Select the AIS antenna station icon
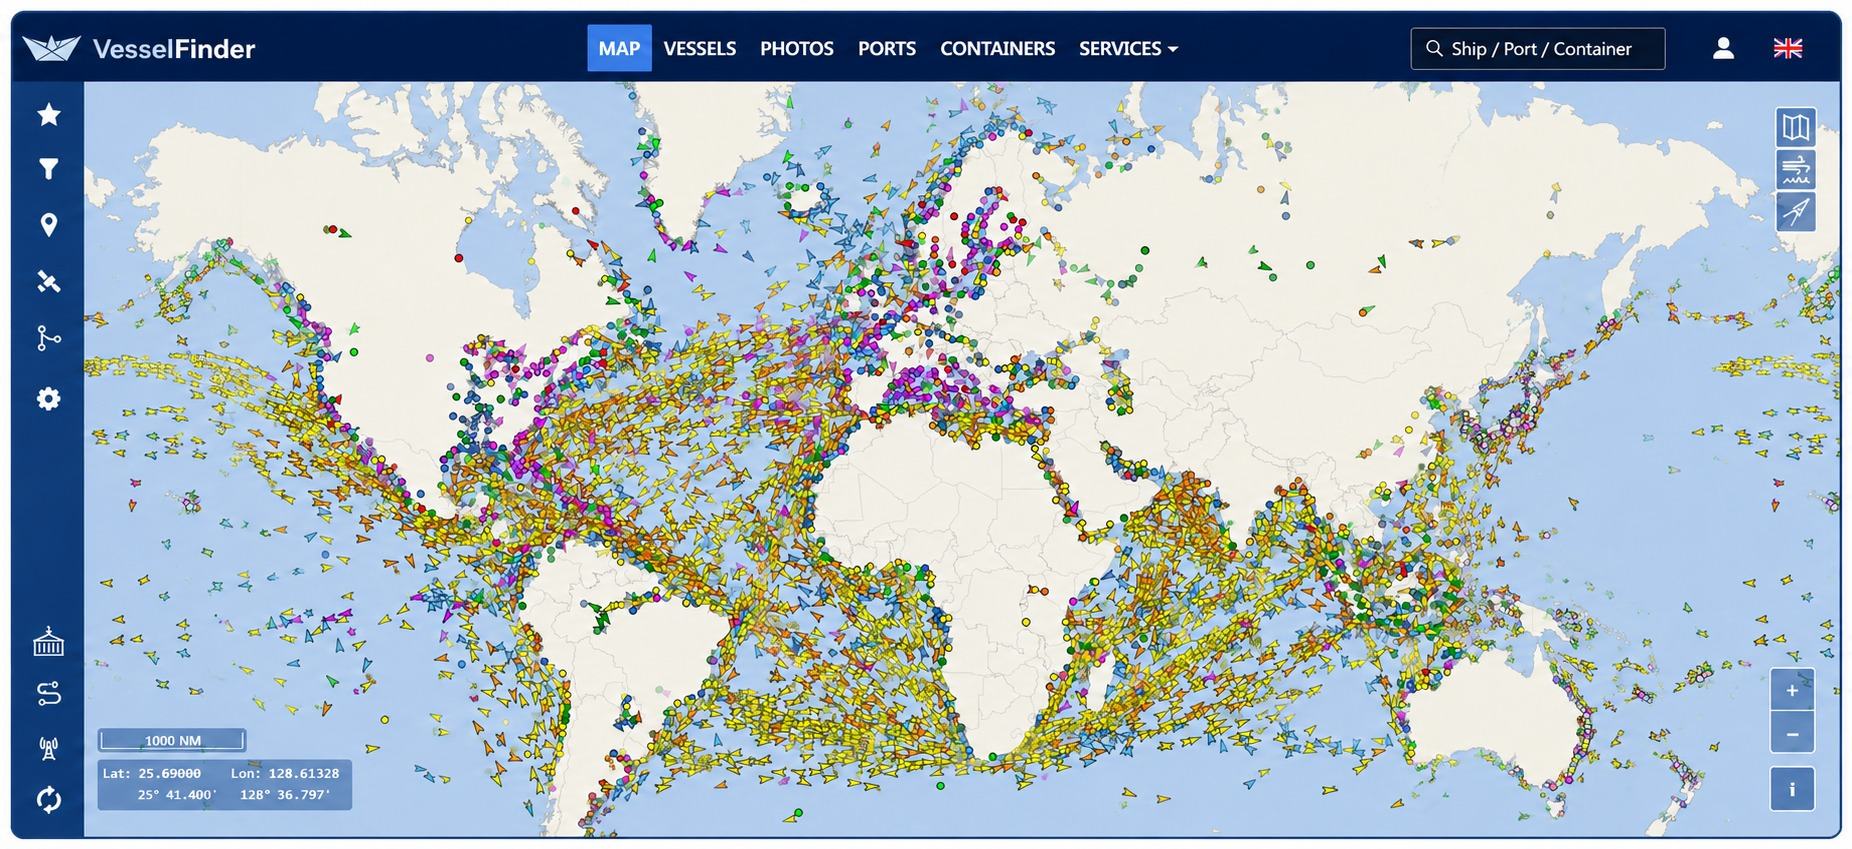Screen dimensions: 1852x849 [48, 748]
